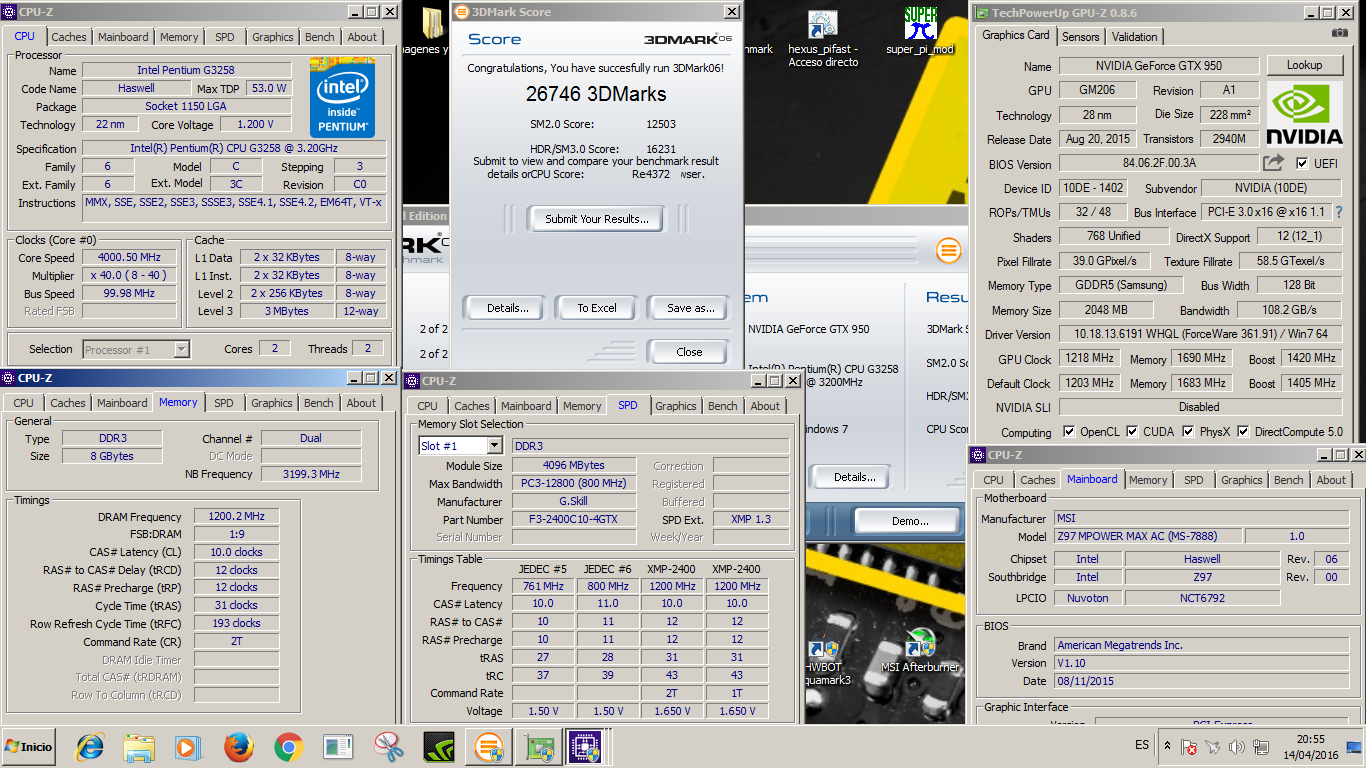1366x768 pixels.
Task: Toggle the OpenCL checkbox
Action: pyautogui.click(x=1070, y=432)
